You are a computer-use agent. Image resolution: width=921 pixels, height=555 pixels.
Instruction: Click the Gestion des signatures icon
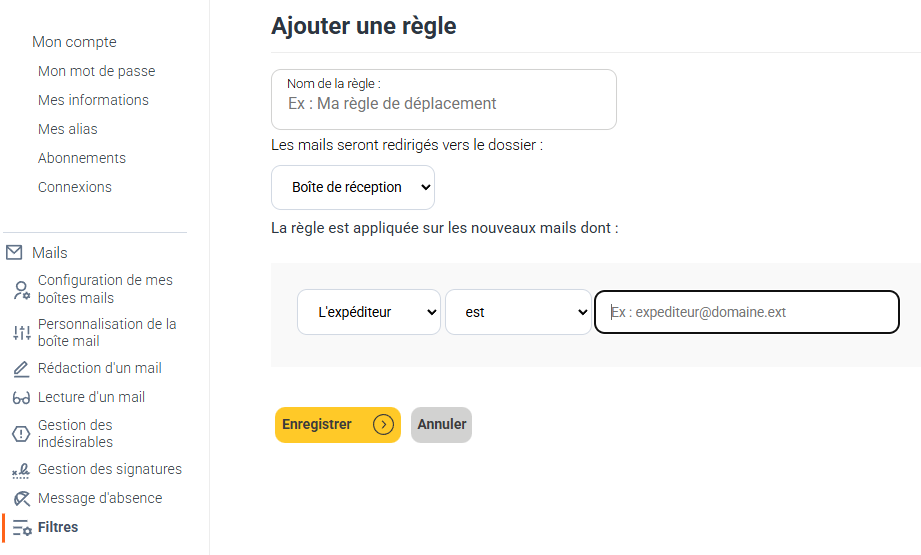(21, 470)
